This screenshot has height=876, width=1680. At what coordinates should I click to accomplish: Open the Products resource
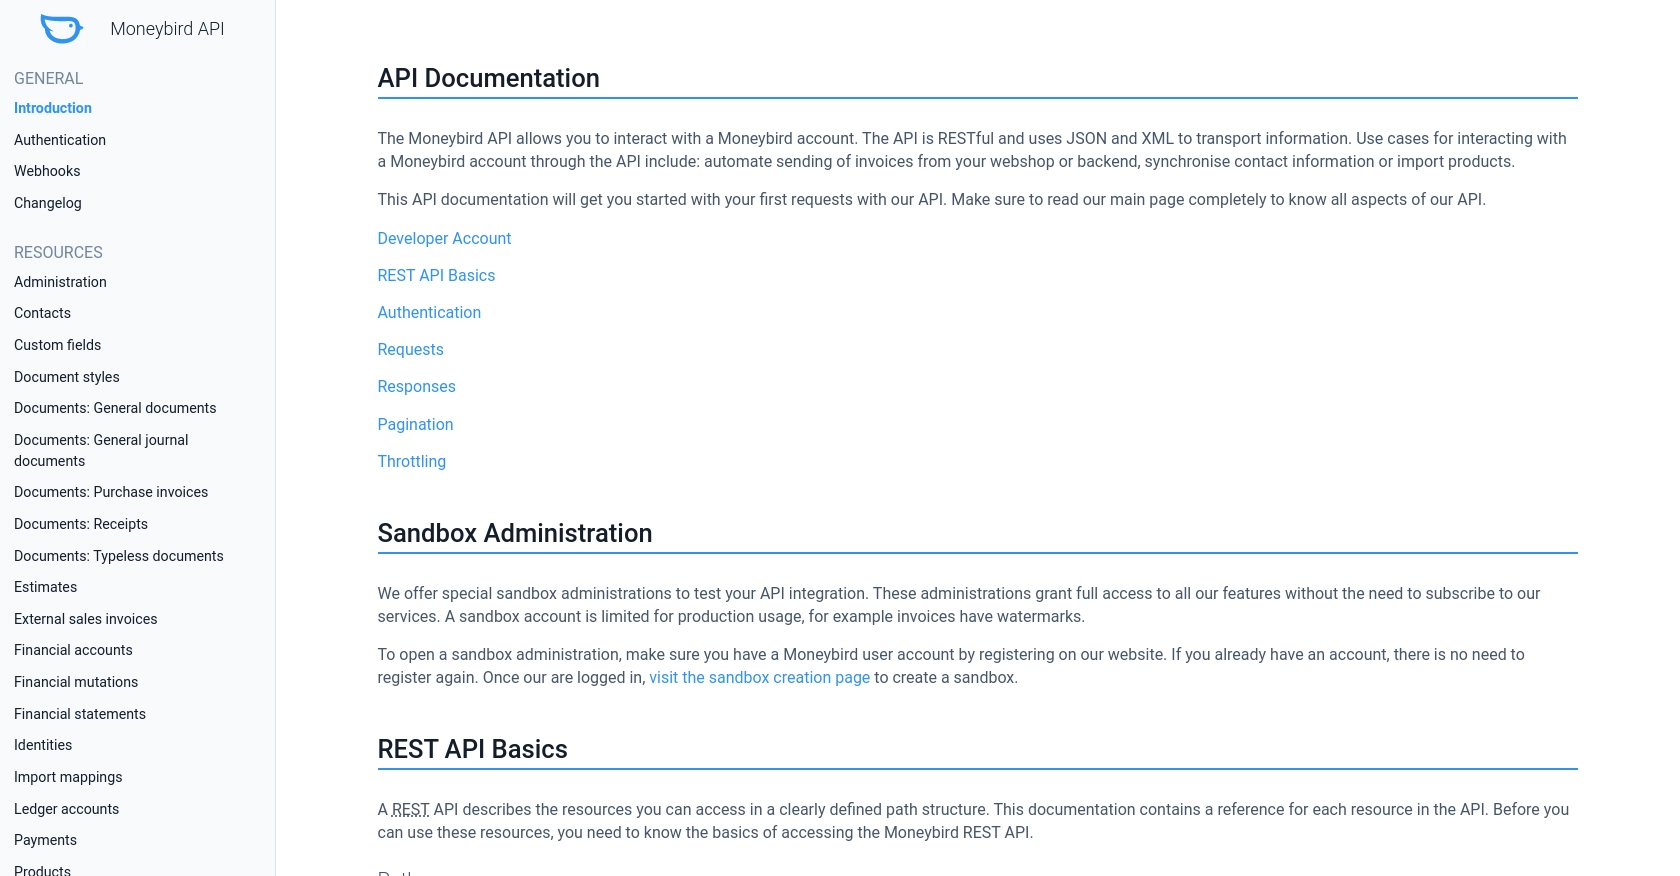click(42, 870)
